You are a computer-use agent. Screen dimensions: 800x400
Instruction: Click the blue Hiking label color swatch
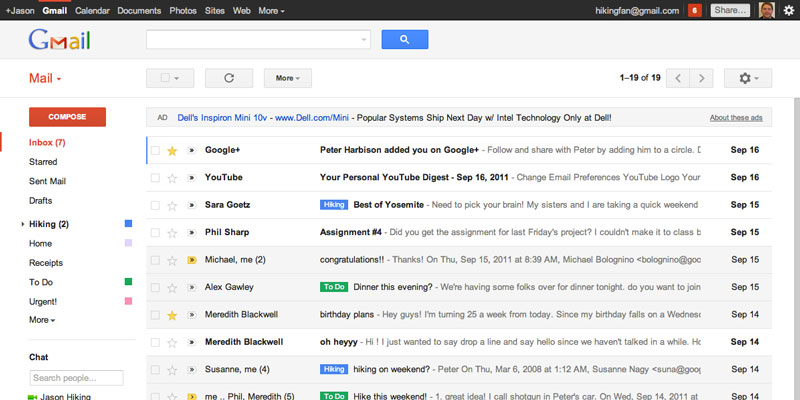click(129, 223)
